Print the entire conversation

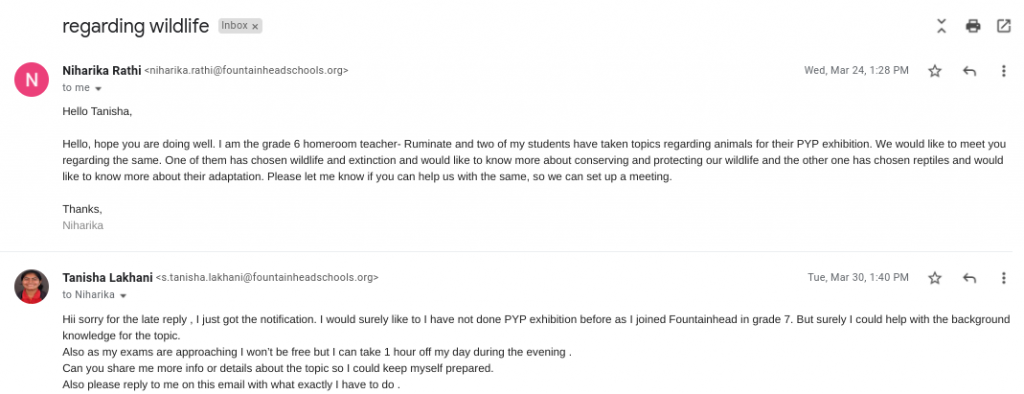point(973,26)
